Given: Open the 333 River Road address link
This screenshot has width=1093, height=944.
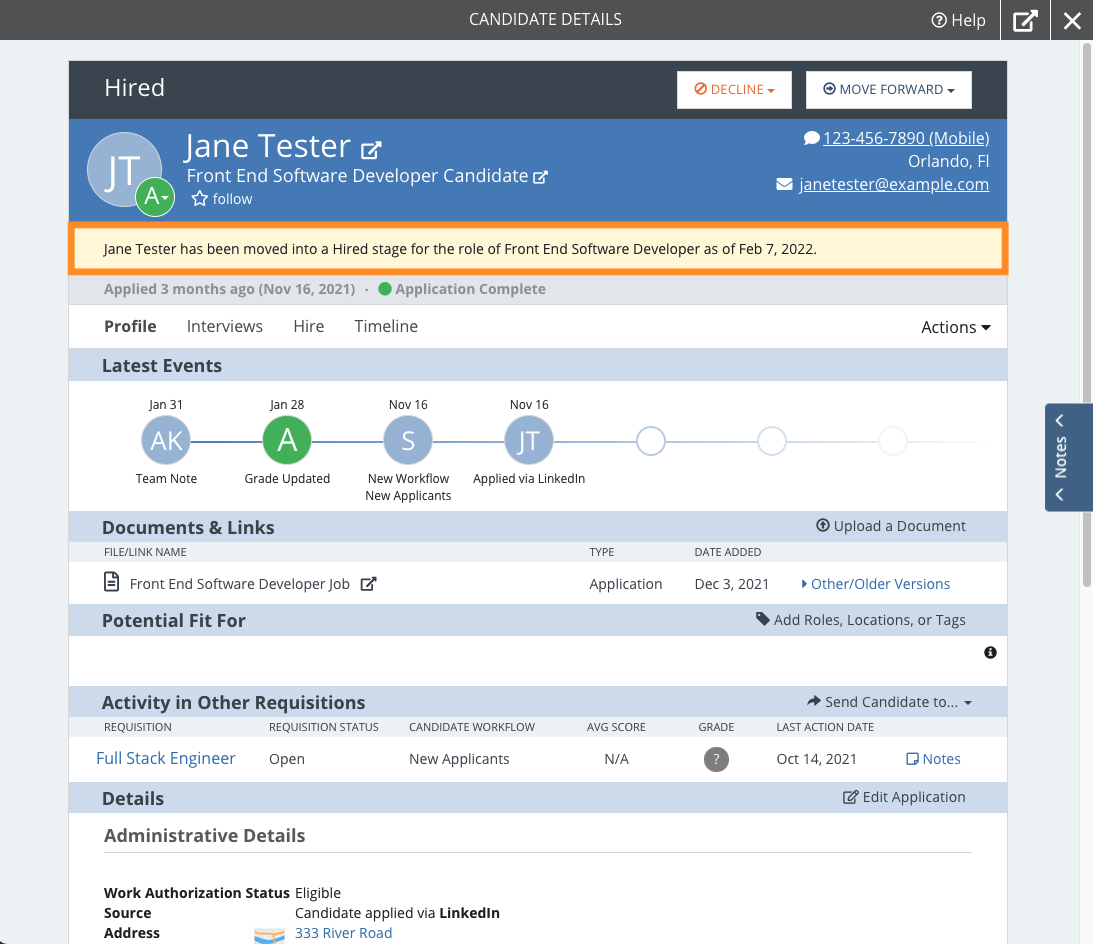Looking at the screenshot, I should tap(344, 933).
